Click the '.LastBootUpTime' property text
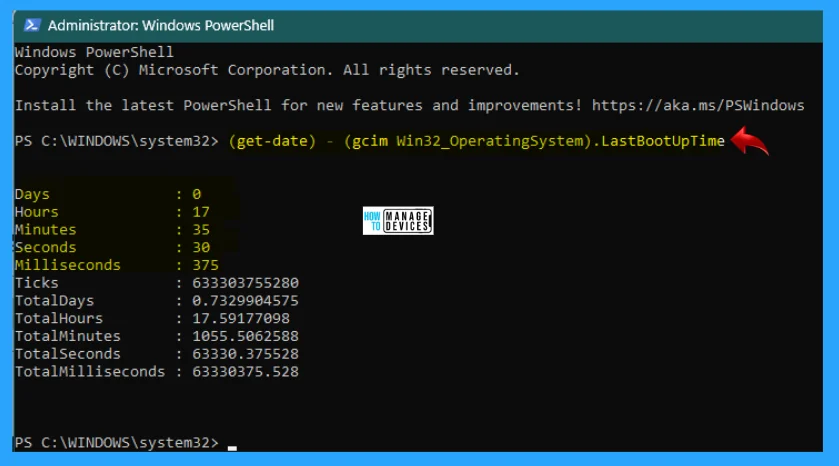Screen dimensions: 839x466 [659, 141]
